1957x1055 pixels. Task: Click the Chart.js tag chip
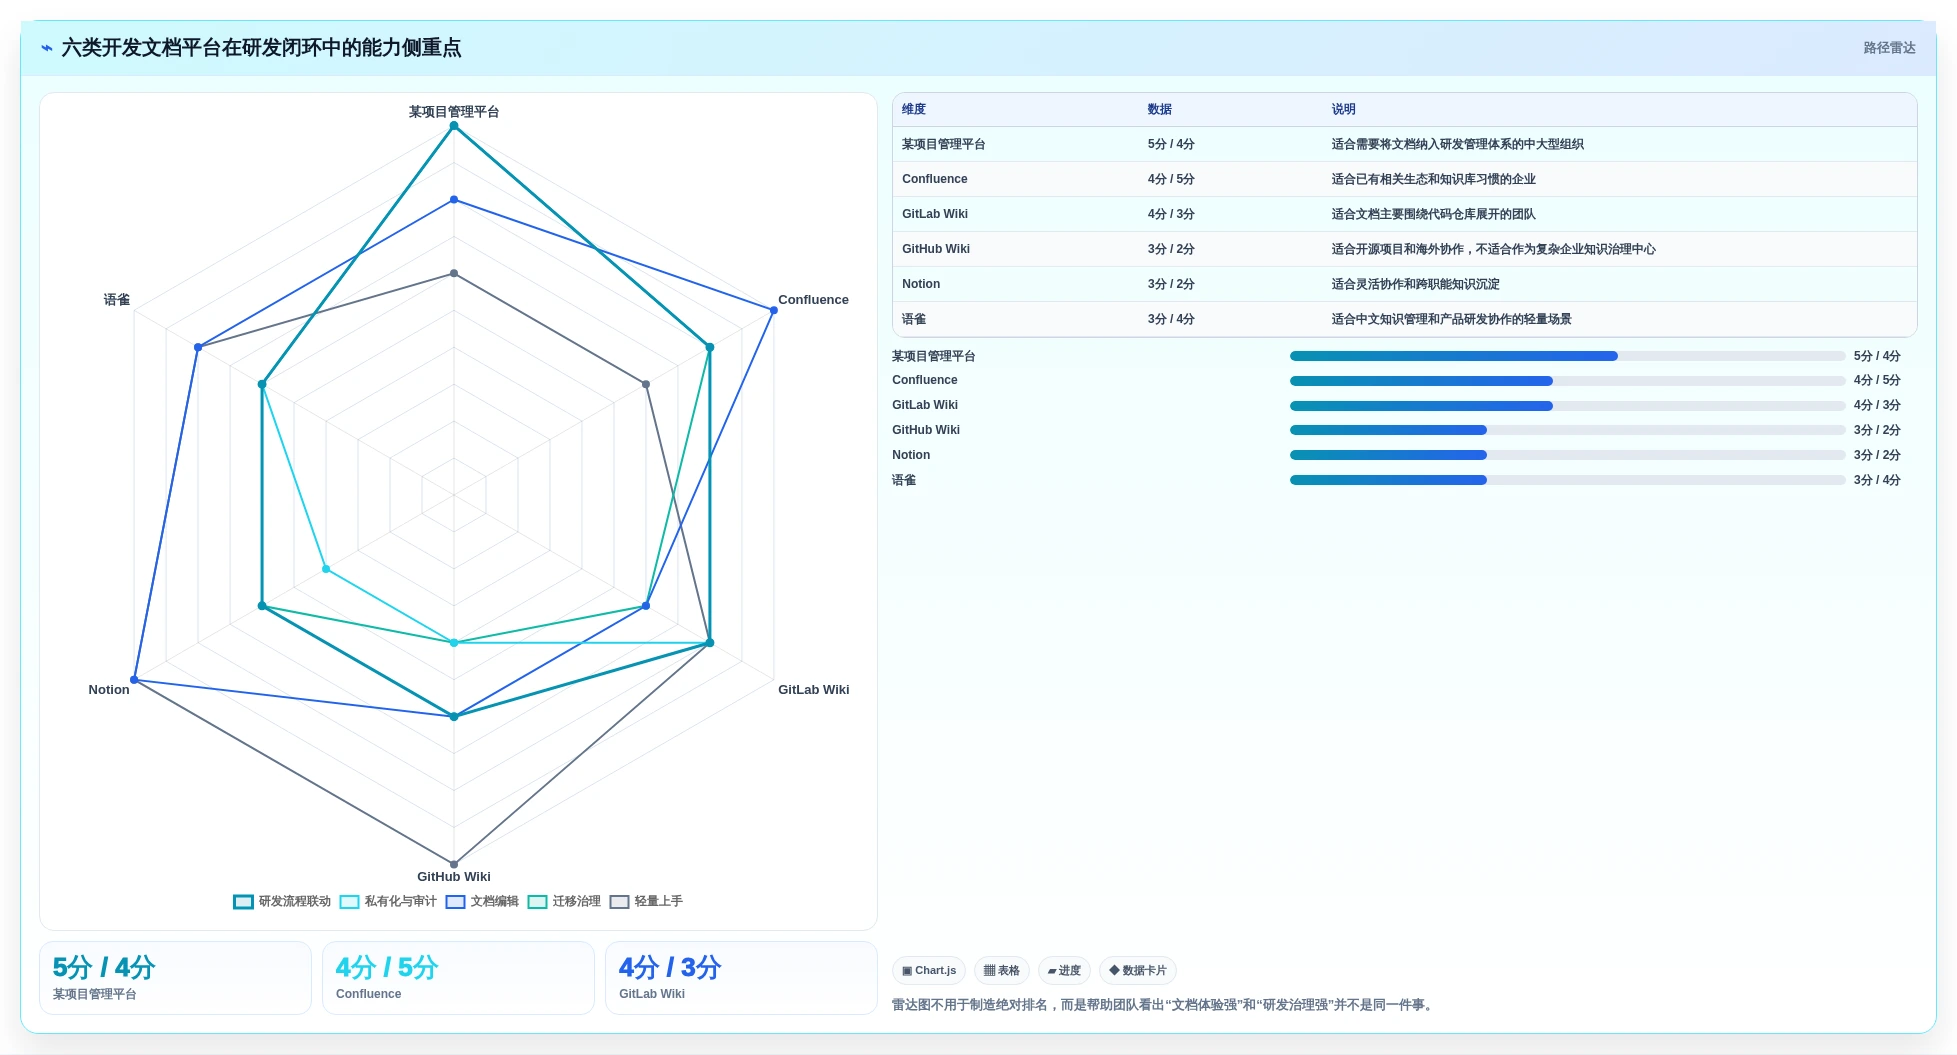pyautogui.click(x=929, y=970)
